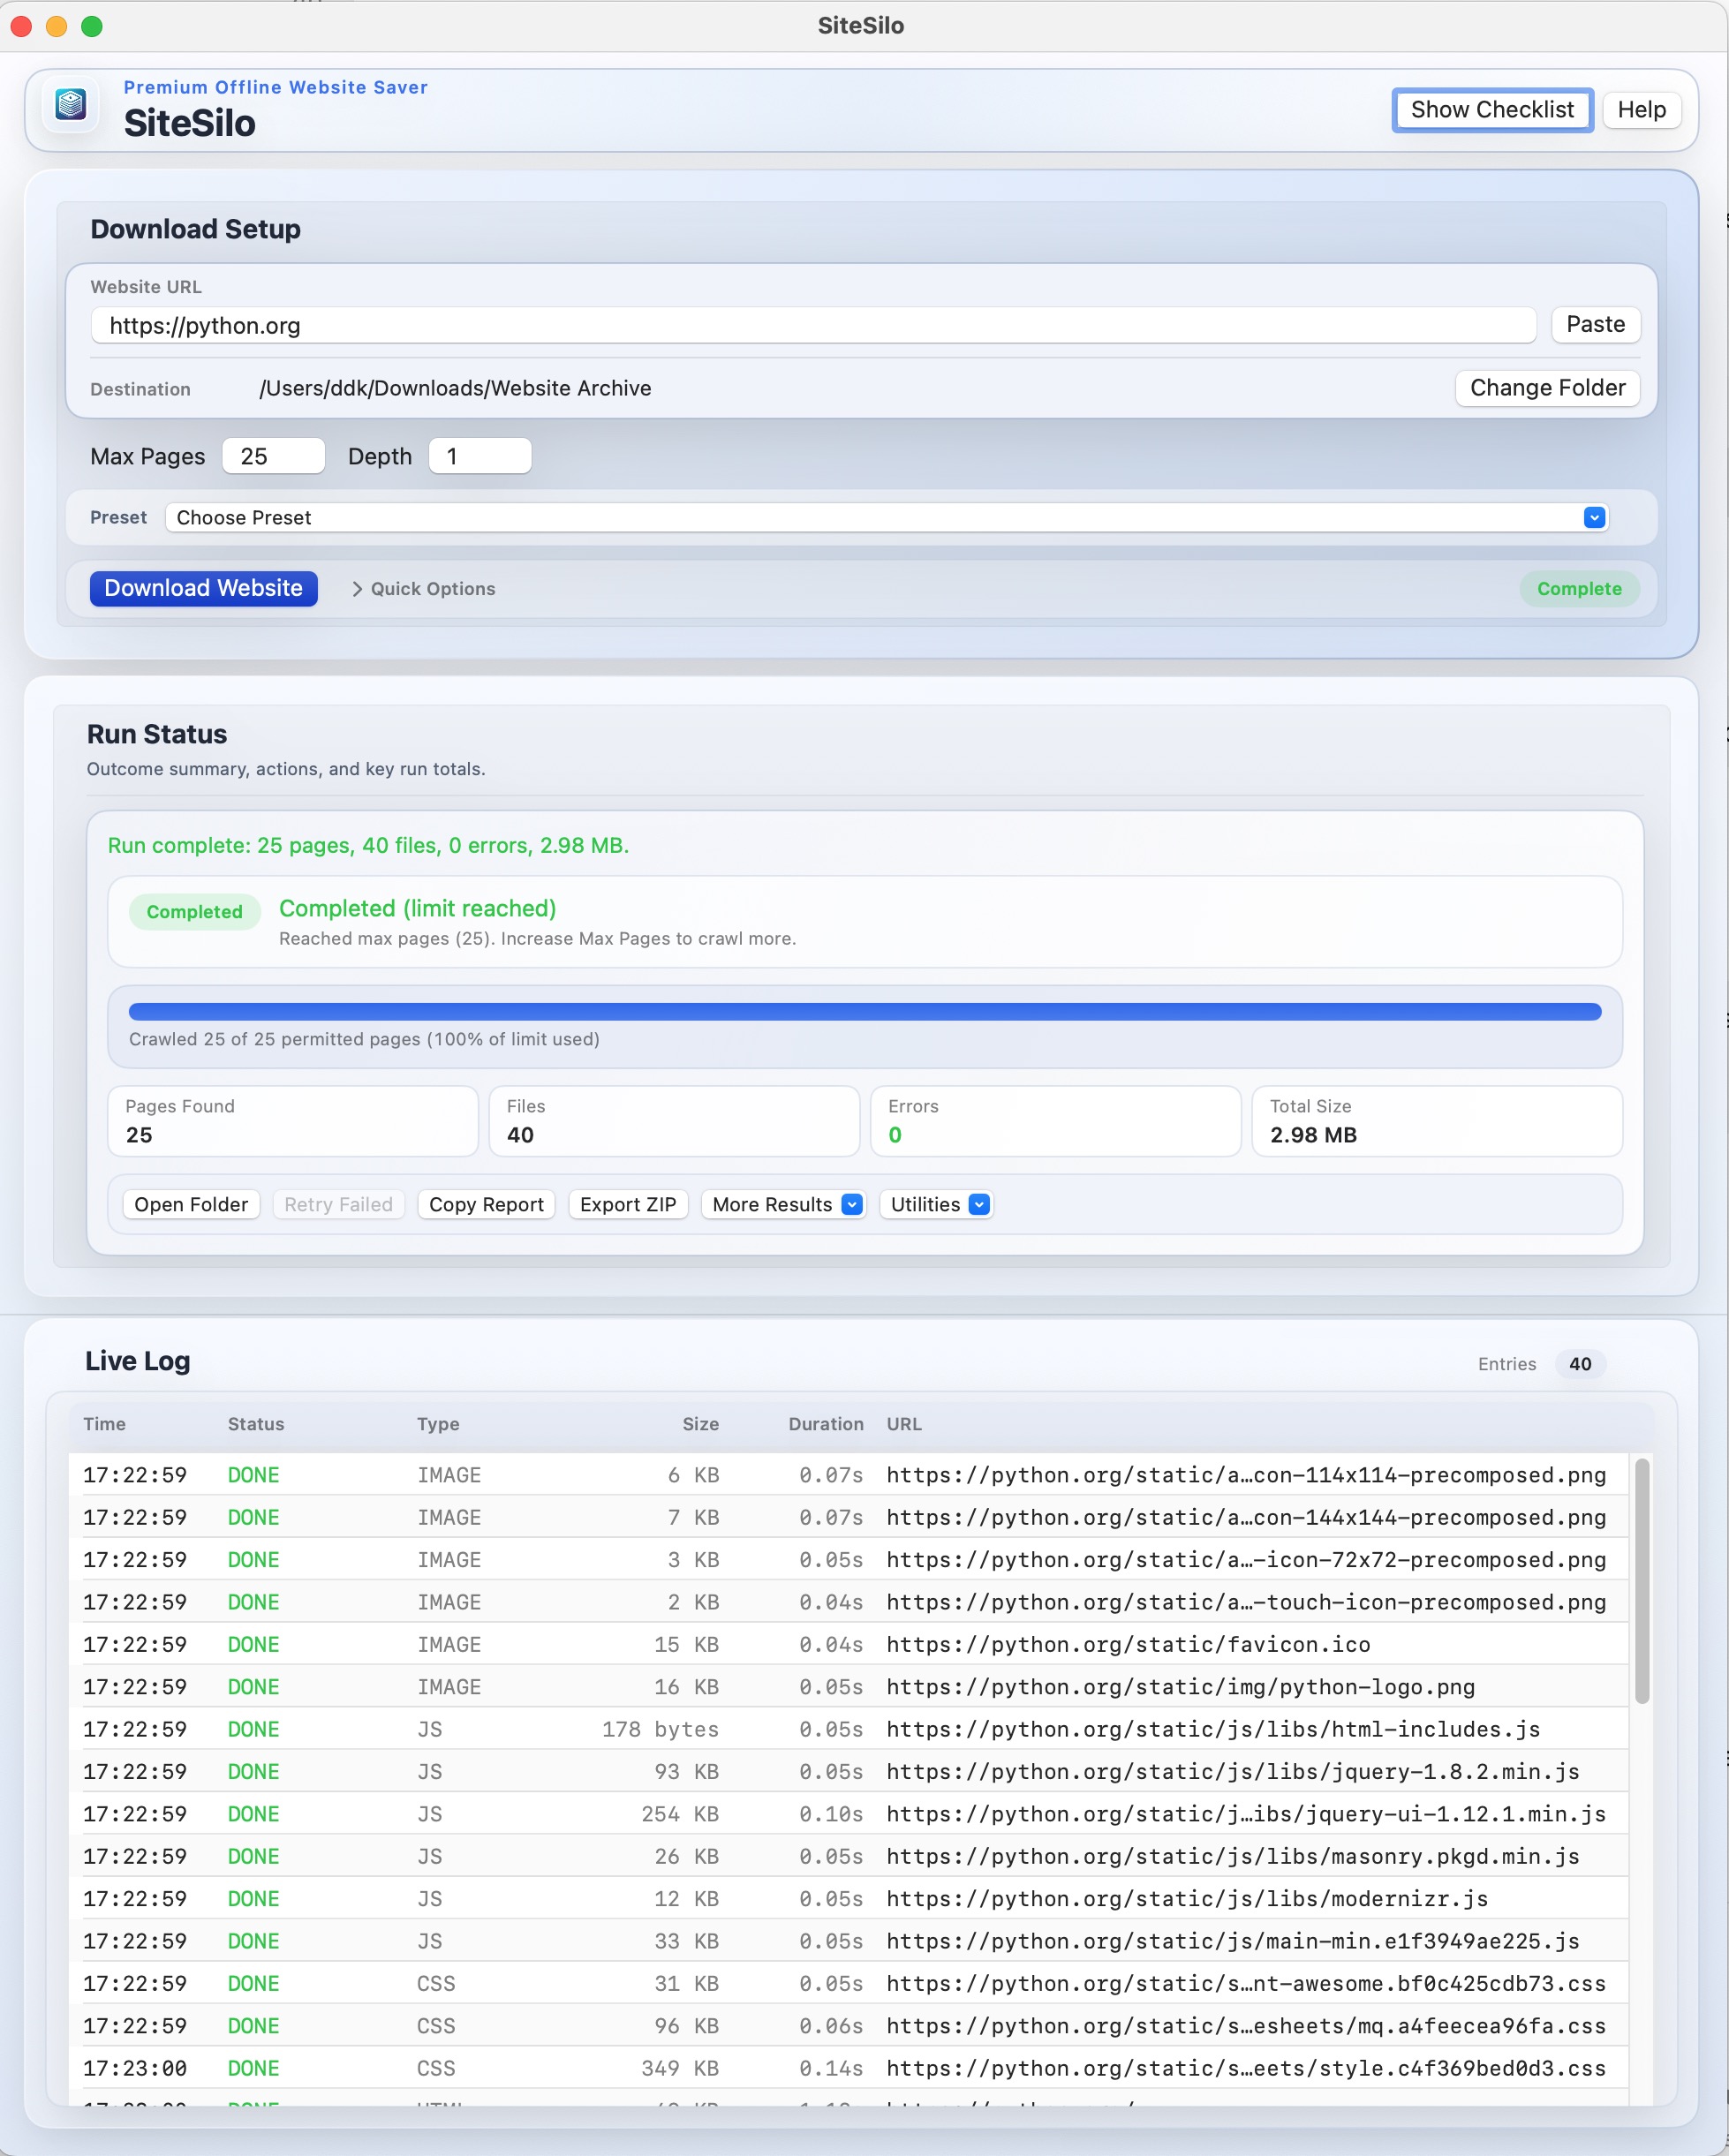Select the main-min.e1f3949ae225.js log row
The height and width of the screenshot is (2156, 1729).
(848, 1941)
